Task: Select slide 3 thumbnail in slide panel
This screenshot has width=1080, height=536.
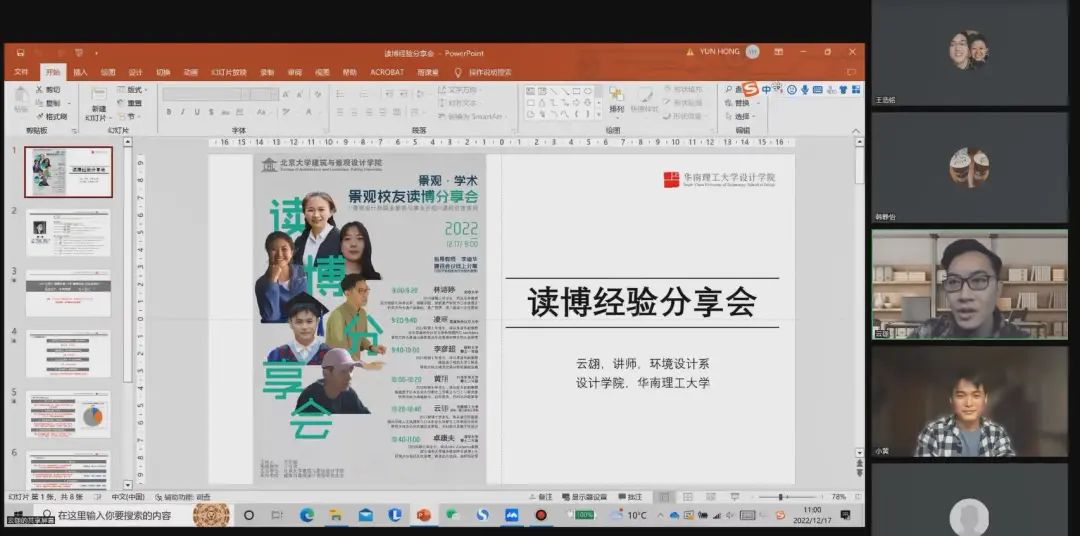Action: 68,292
